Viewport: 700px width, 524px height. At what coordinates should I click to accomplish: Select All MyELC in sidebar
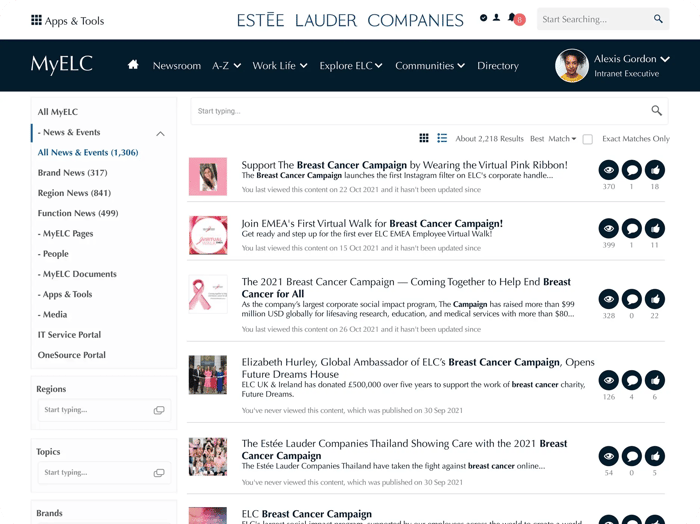pyautogui.click(x=58, y=112)
